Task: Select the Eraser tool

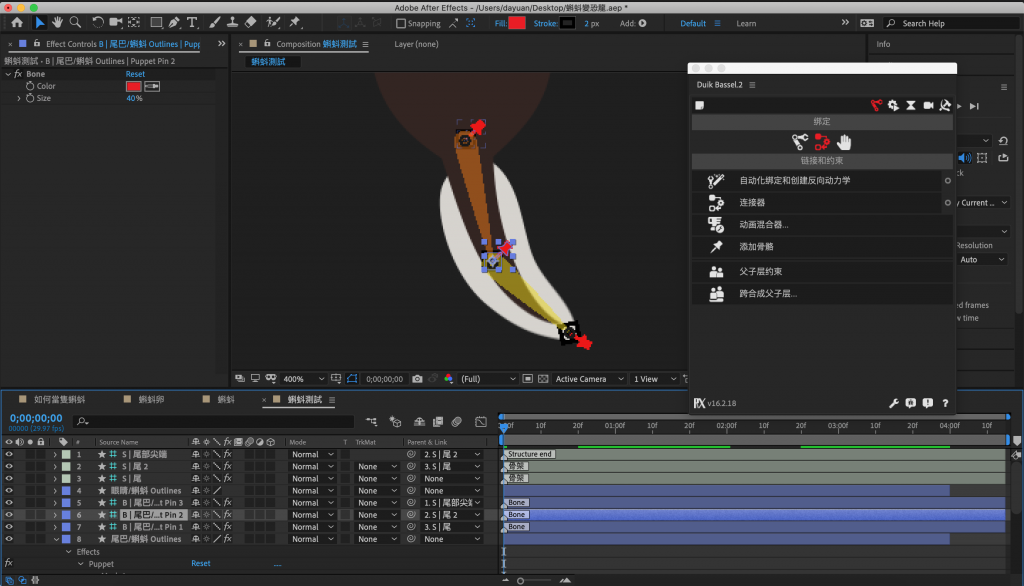Action: click(x=250, y=23)
